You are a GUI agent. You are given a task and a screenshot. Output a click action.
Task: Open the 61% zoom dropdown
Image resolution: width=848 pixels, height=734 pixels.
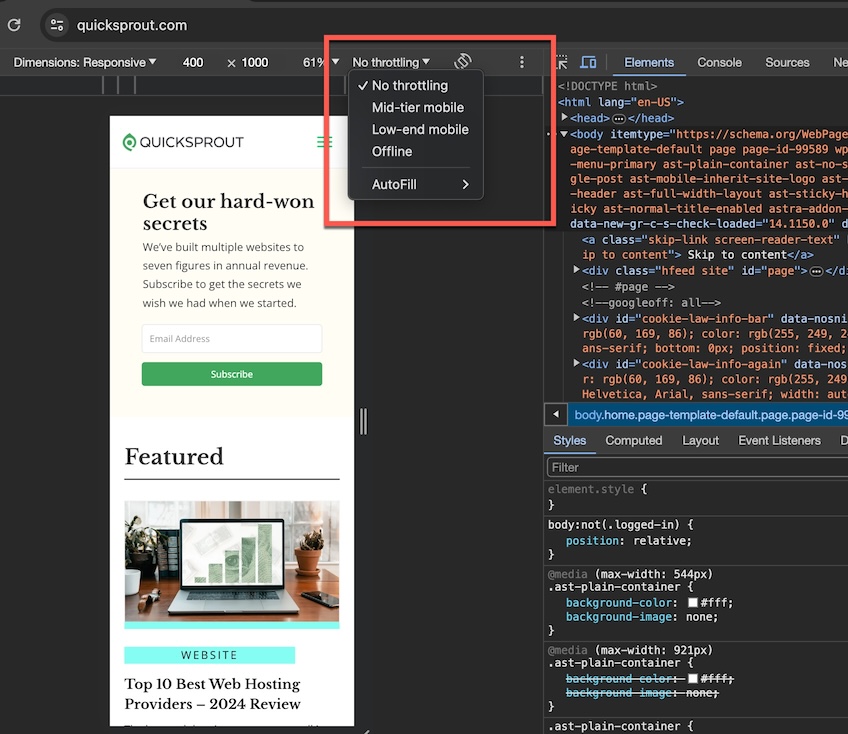tap(320, 62)
